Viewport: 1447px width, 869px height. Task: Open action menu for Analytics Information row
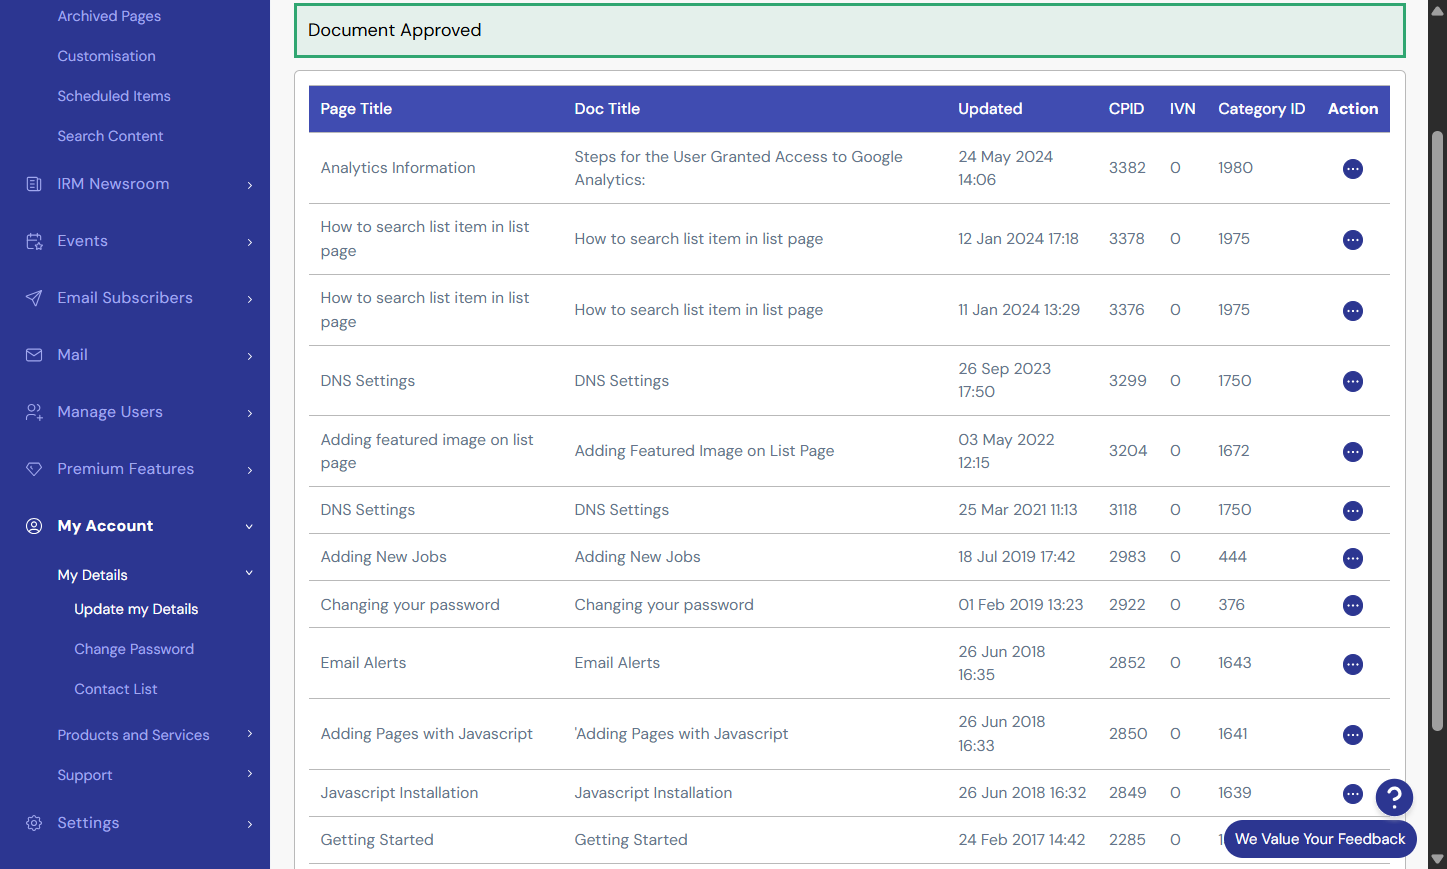pos(1352,169)
